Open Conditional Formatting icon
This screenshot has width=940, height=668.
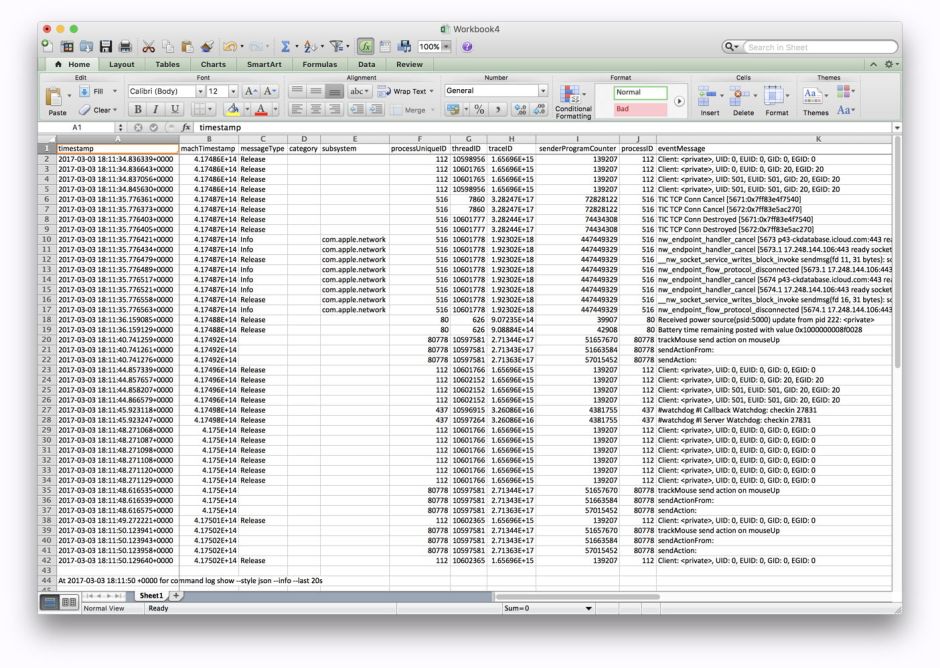pos(573,98)
